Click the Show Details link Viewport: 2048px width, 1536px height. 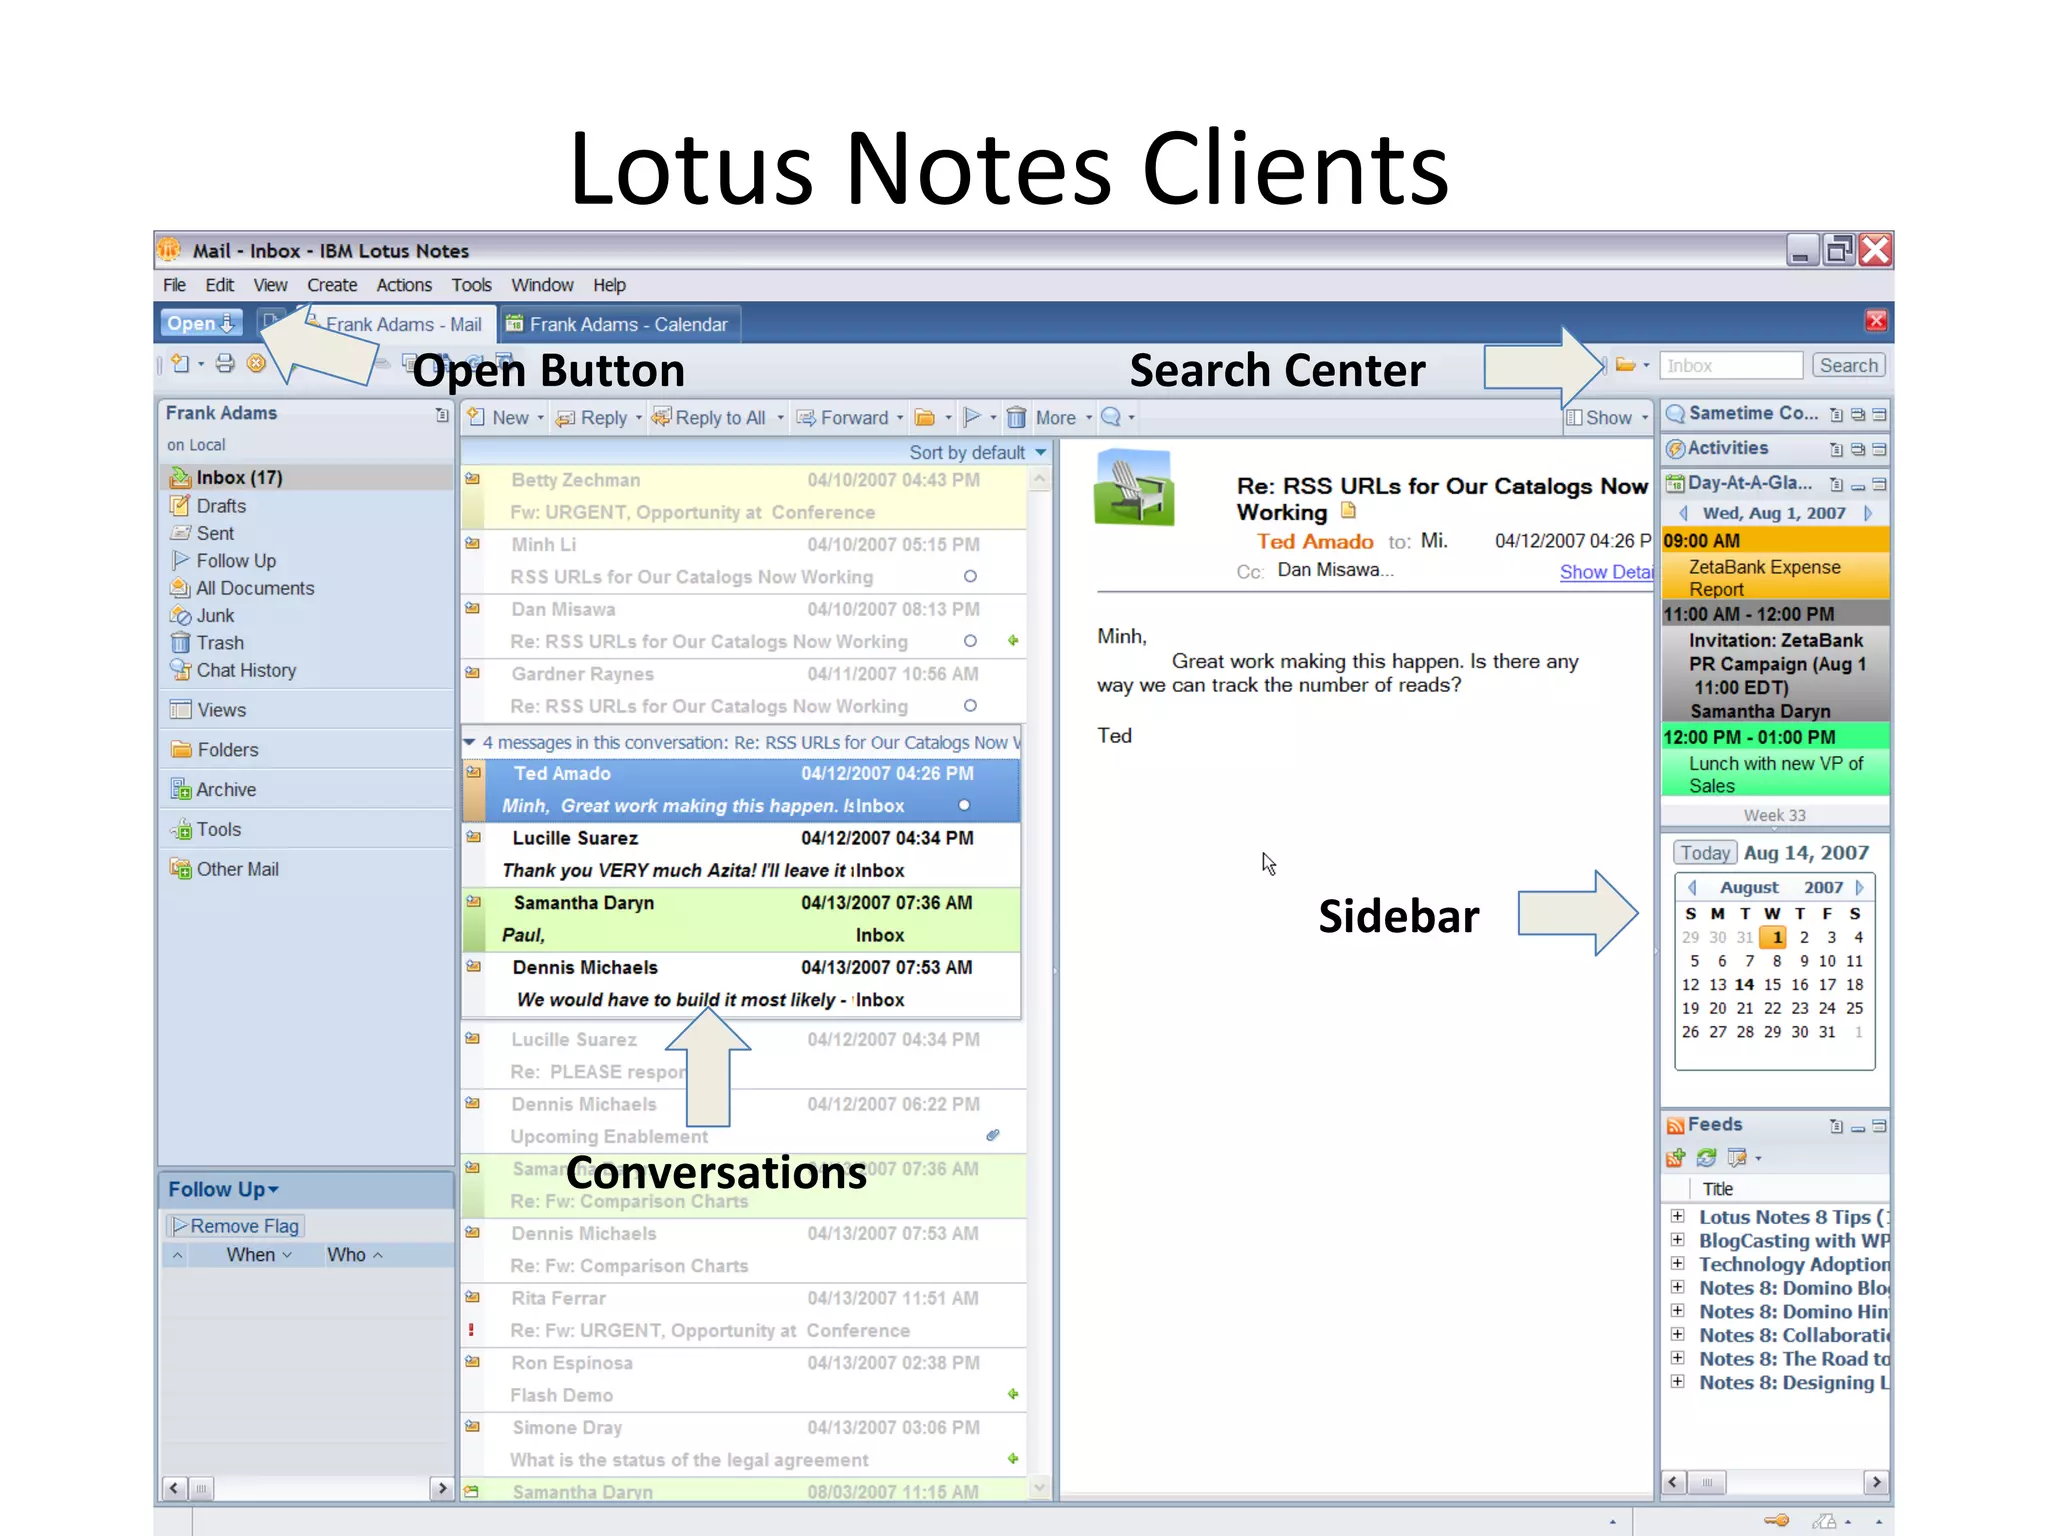(1605, 572)
